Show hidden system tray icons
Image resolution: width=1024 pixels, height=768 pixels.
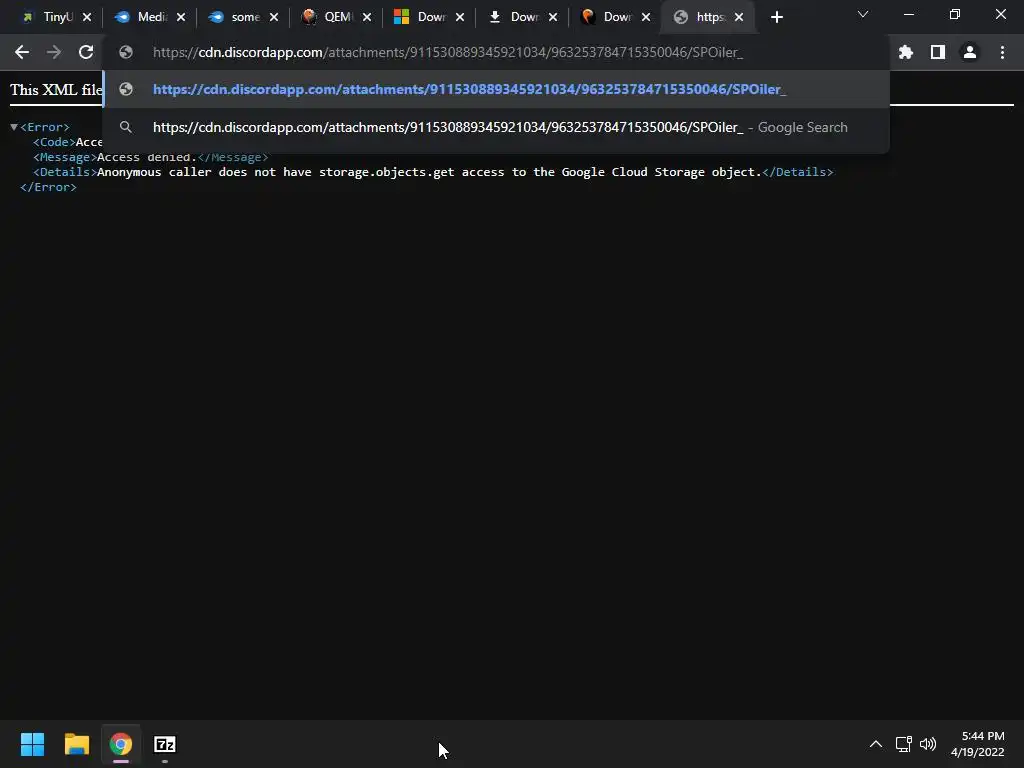(876, 744)
